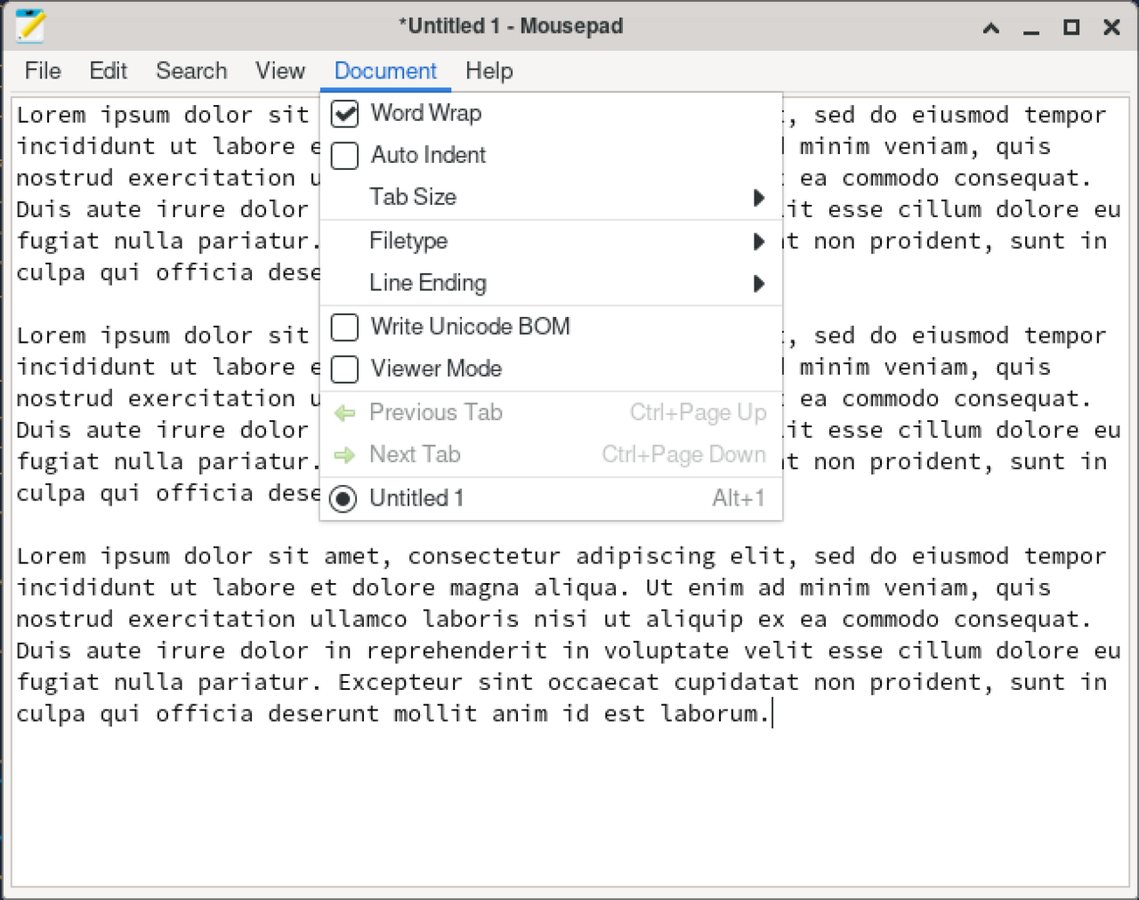Screen dimensions: 1139x900
Task: Click the Untitled 1 window title text
Action: [511, 26]
